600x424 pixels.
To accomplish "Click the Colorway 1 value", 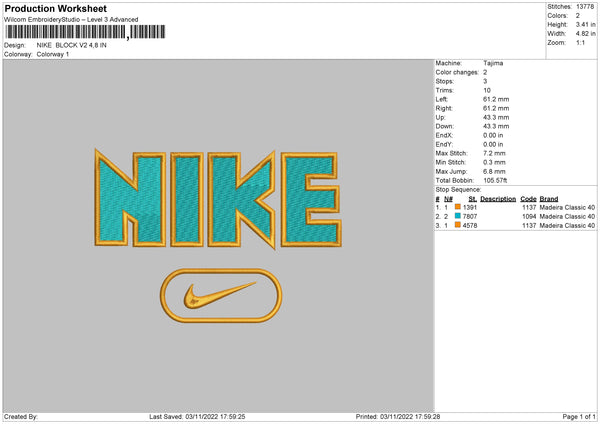I will click(53, 55).
